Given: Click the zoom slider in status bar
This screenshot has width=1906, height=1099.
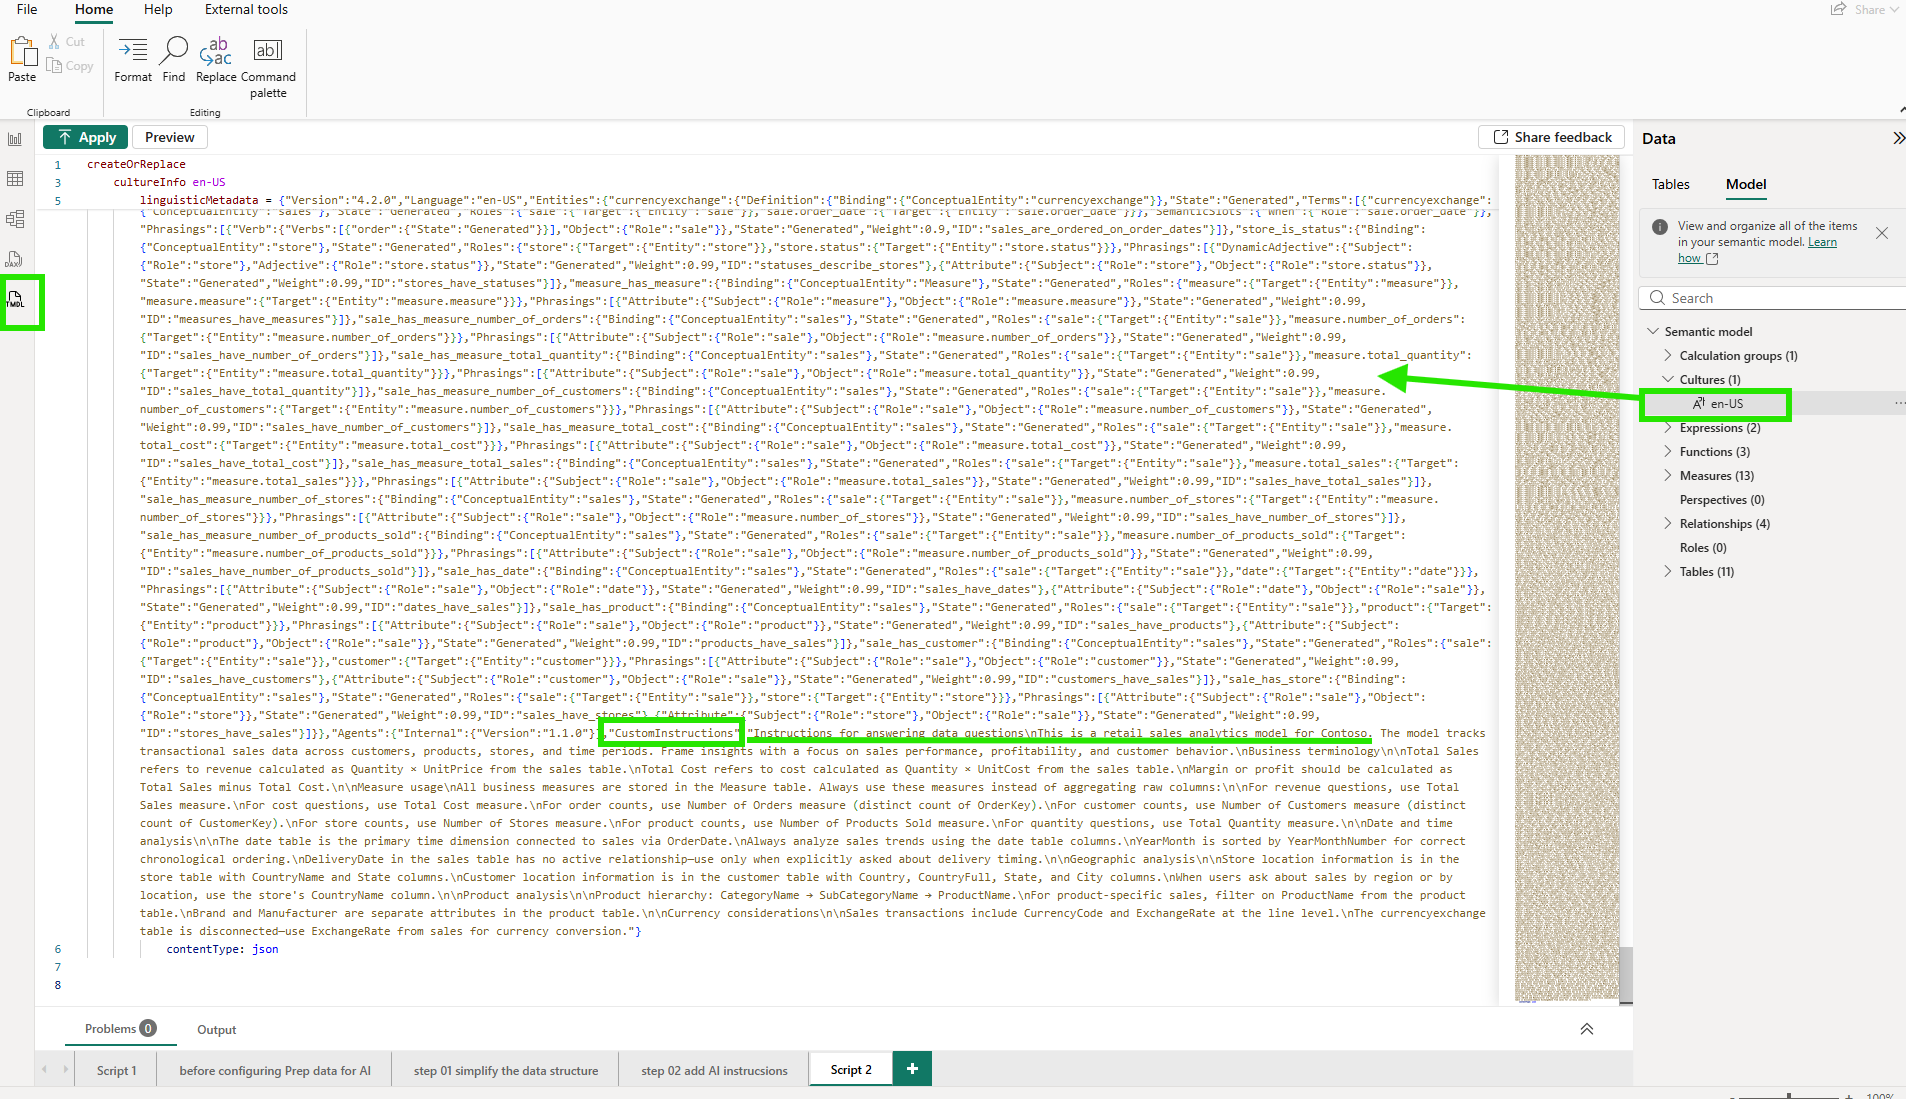Looking at the screenshot, I should coord(1789,1096).
